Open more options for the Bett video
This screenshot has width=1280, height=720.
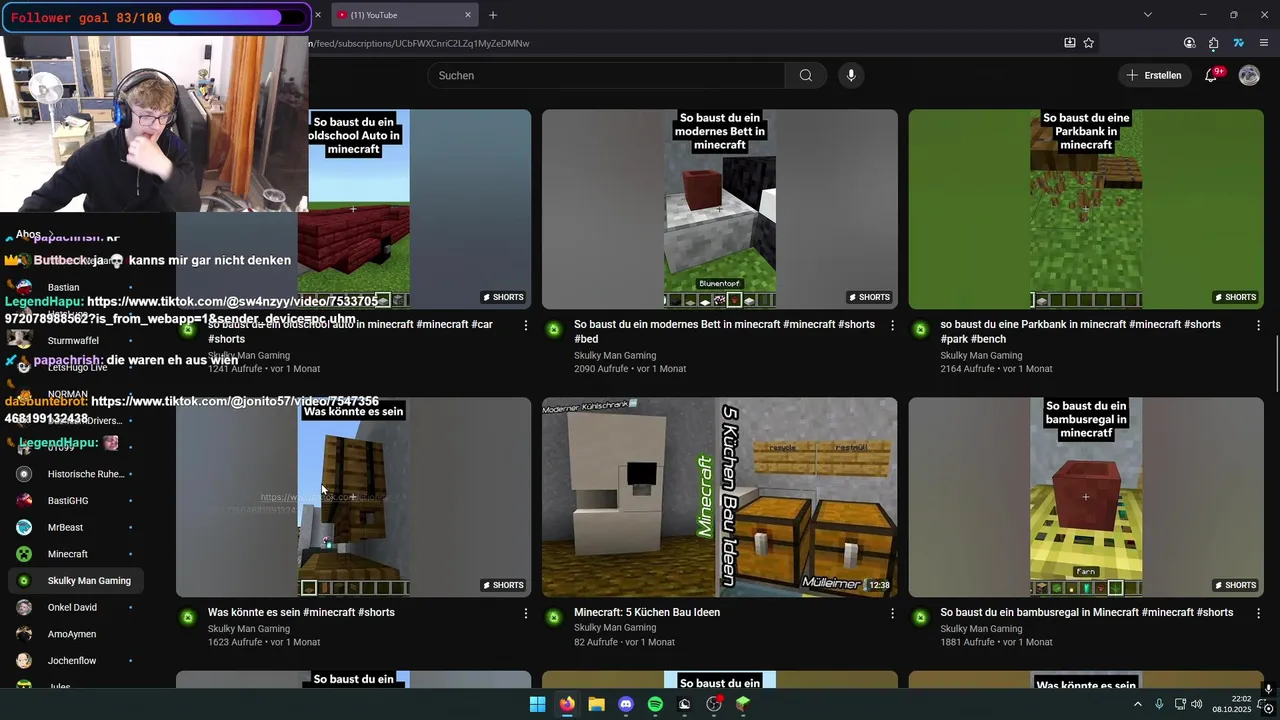click(892, 325)
